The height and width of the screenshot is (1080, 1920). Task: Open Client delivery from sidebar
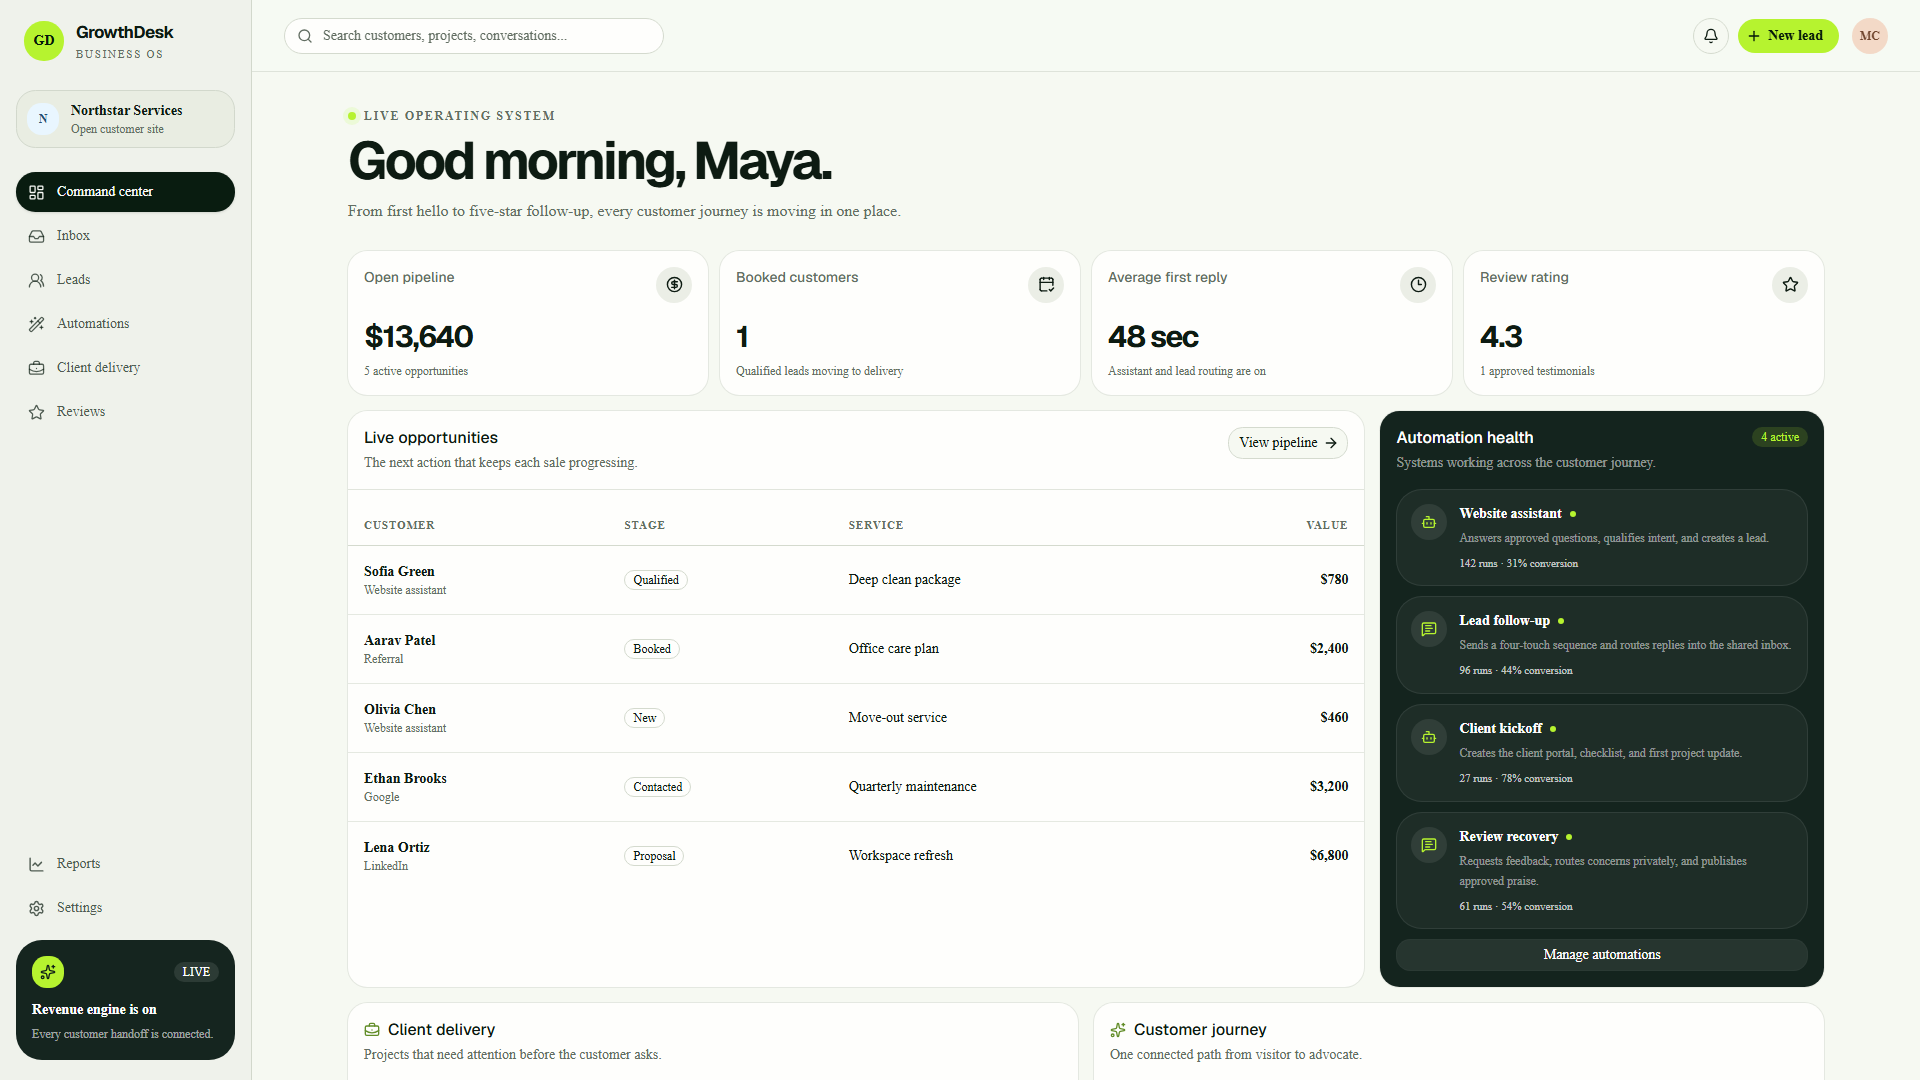(x=125, y=368)
